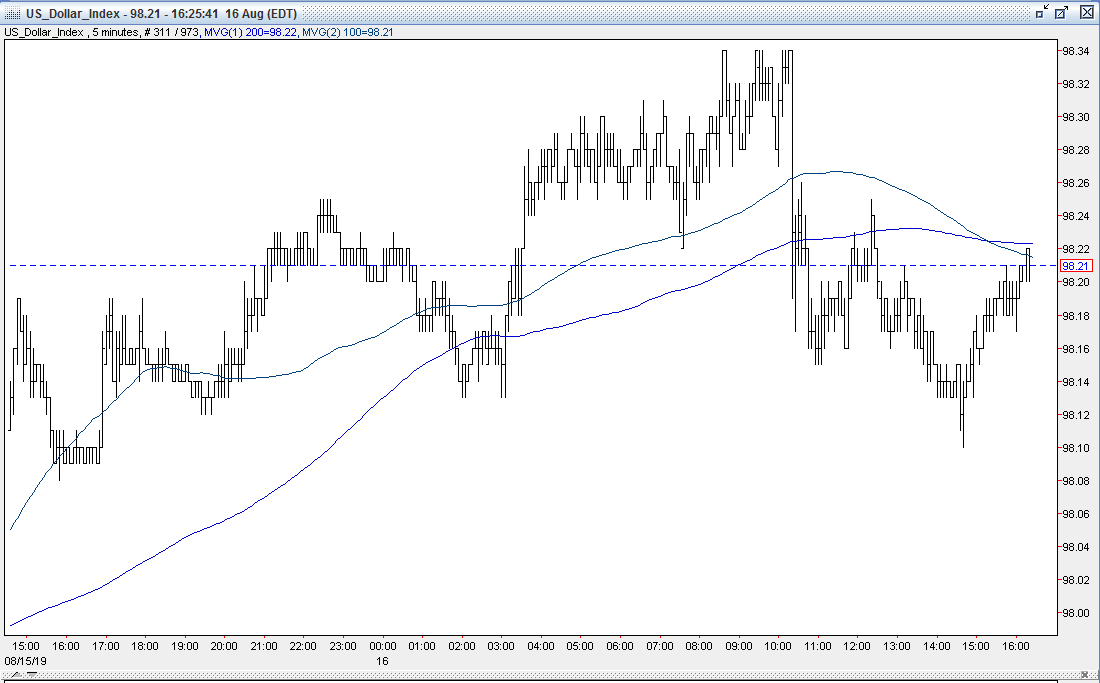Click the 98.04 price axis label
Viewport: 1100px width, 683px height.
tap(1075, 547)
